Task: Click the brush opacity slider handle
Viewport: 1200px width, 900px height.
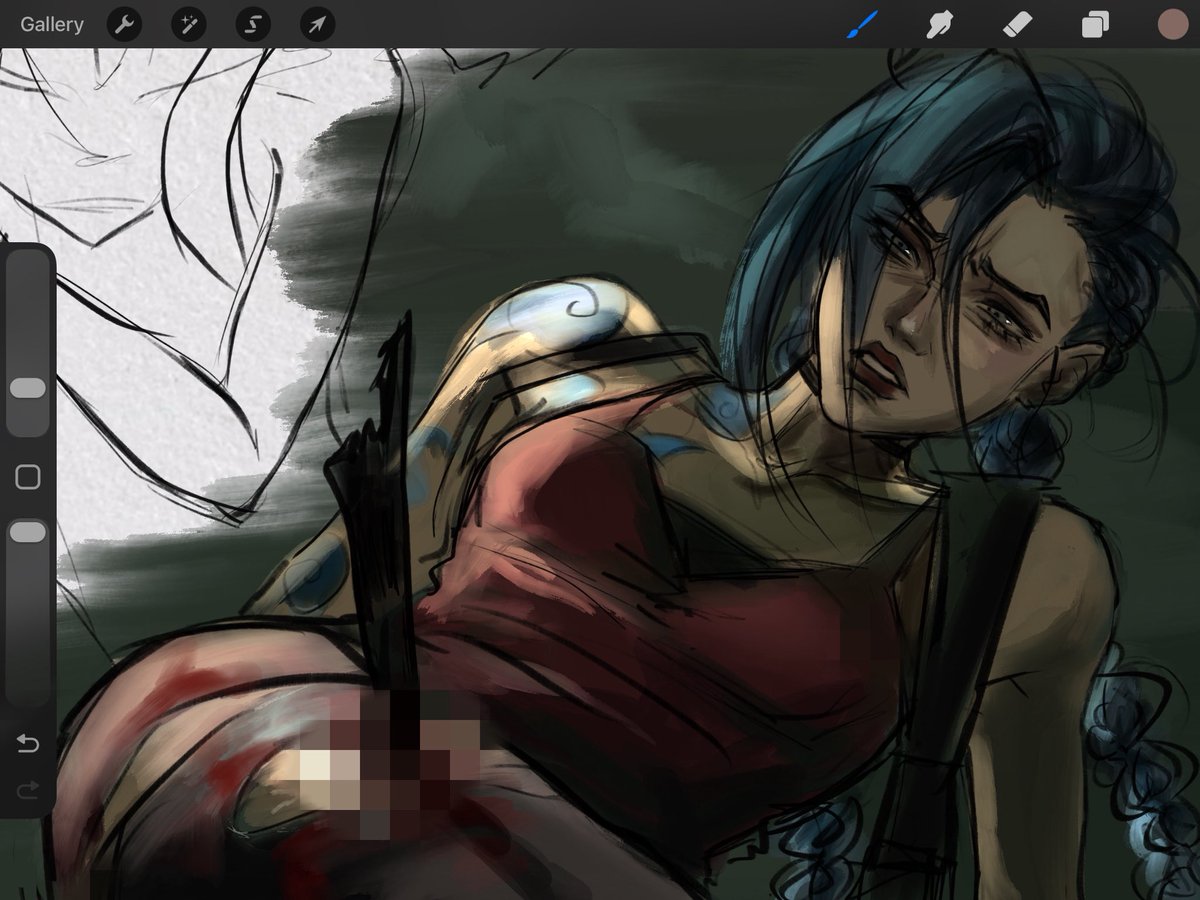Action: tap(28, 532)
